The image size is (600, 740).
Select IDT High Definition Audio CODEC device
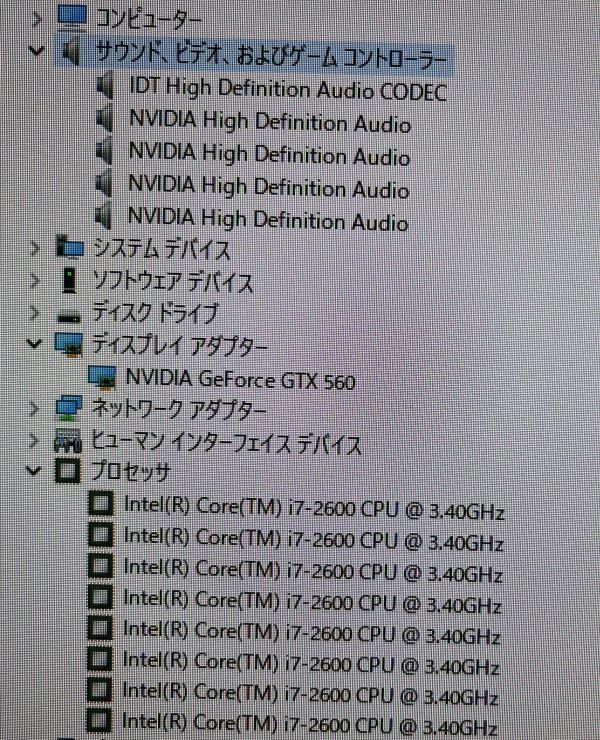click(x=288, y=89)
